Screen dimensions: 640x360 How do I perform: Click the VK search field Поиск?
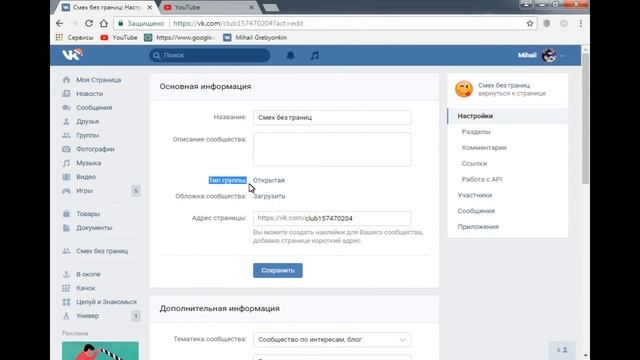point(209,55)
